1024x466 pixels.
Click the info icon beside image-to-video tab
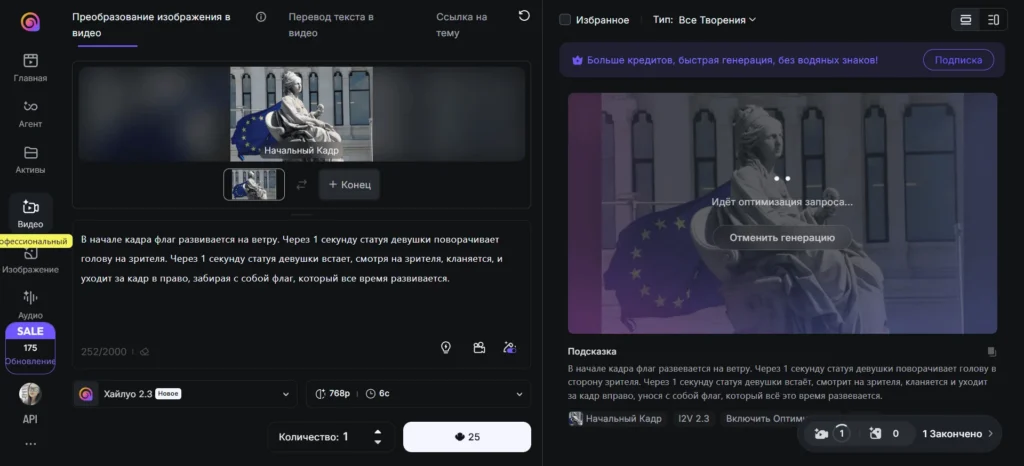[261, 17]
